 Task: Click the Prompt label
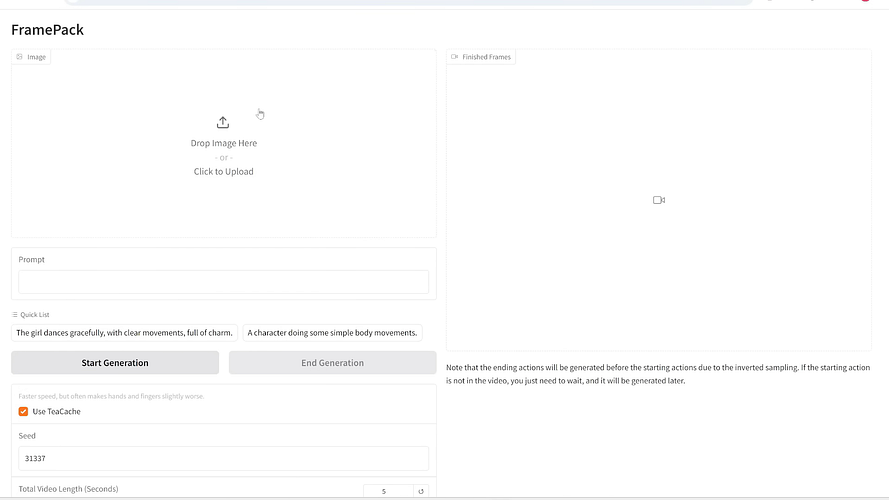(x=31, y=260)
